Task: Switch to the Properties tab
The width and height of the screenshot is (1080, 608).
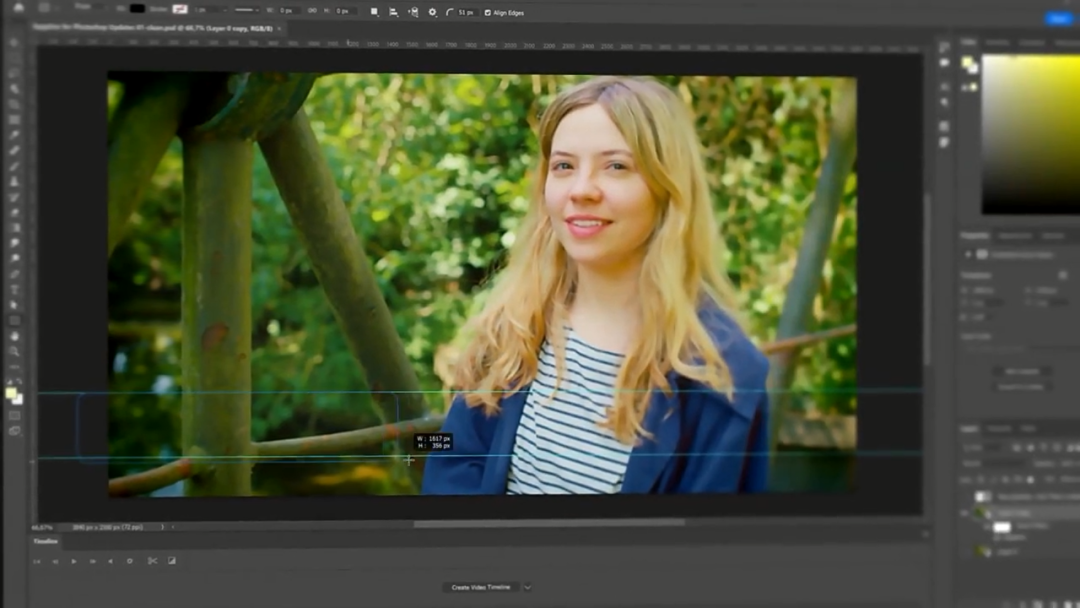Action: point(974,235)
